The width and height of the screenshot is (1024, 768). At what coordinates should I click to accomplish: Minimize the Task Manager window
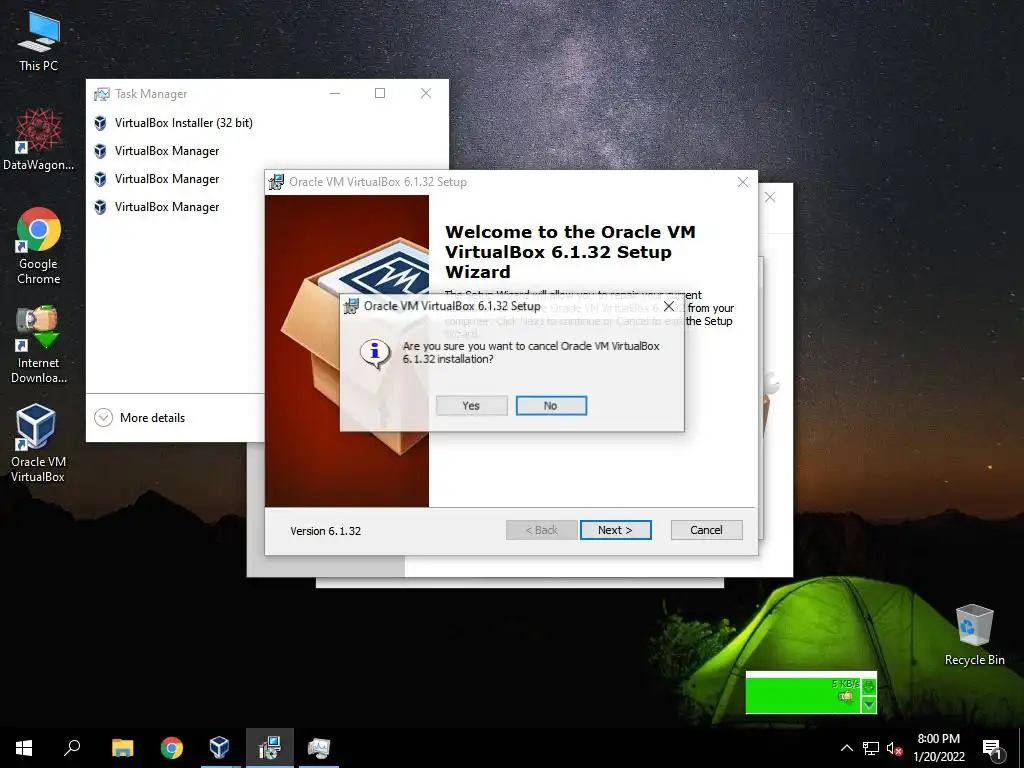335,93
